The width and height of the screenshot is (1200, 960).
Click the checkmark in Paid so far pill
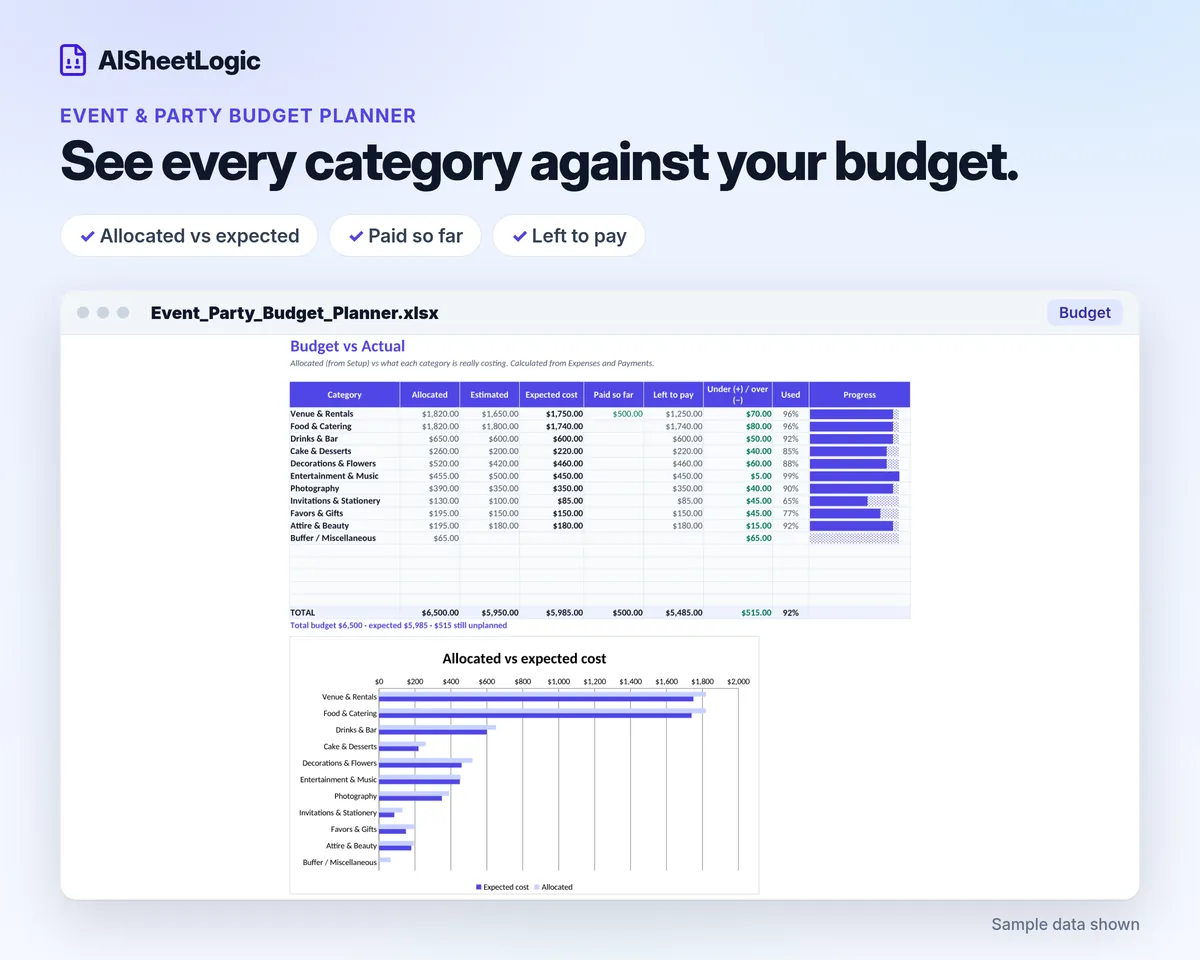(356, 237)
